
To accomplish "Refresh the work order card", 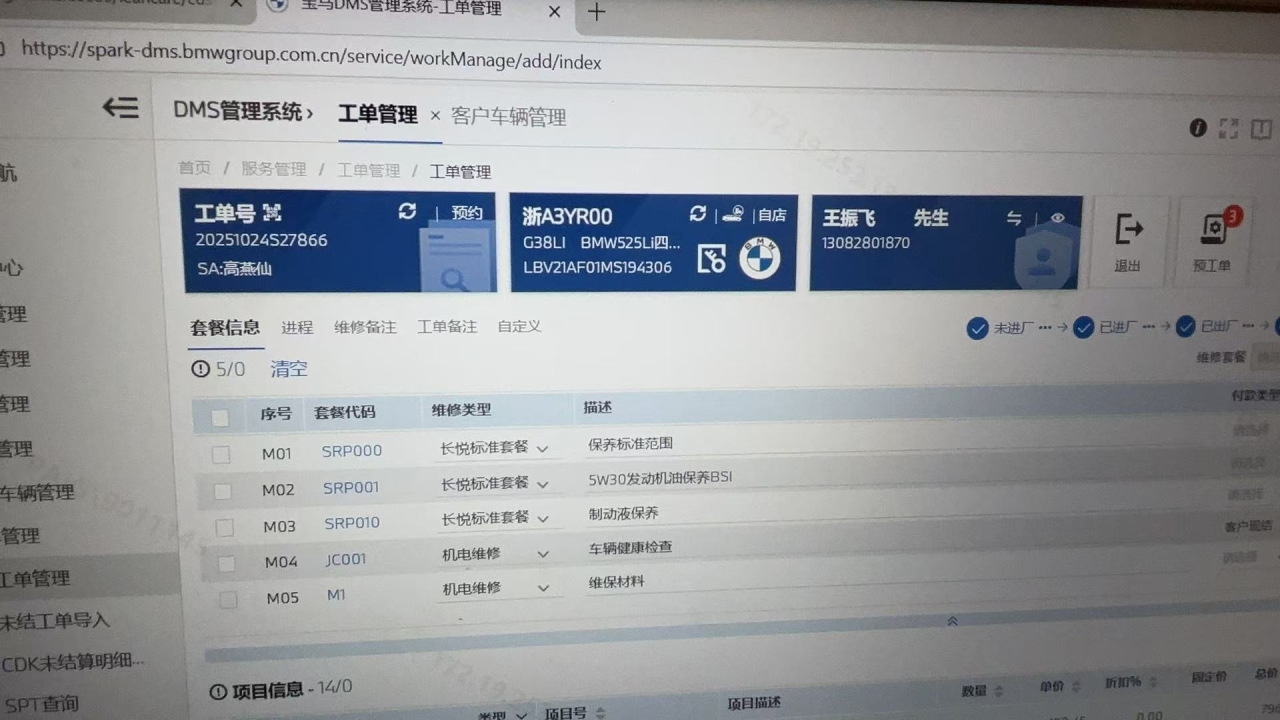I will pos(407,211).
